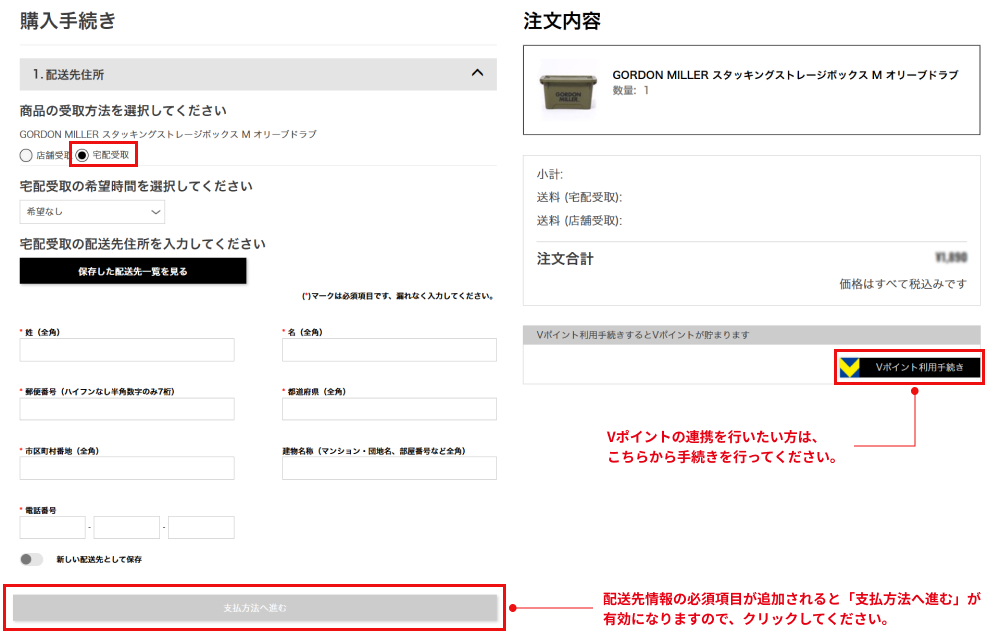Image resolution: width=1000 pixels, height=637 pixels.
Task: Click the last 電話番号 box
Action: [x=202, y=527]
